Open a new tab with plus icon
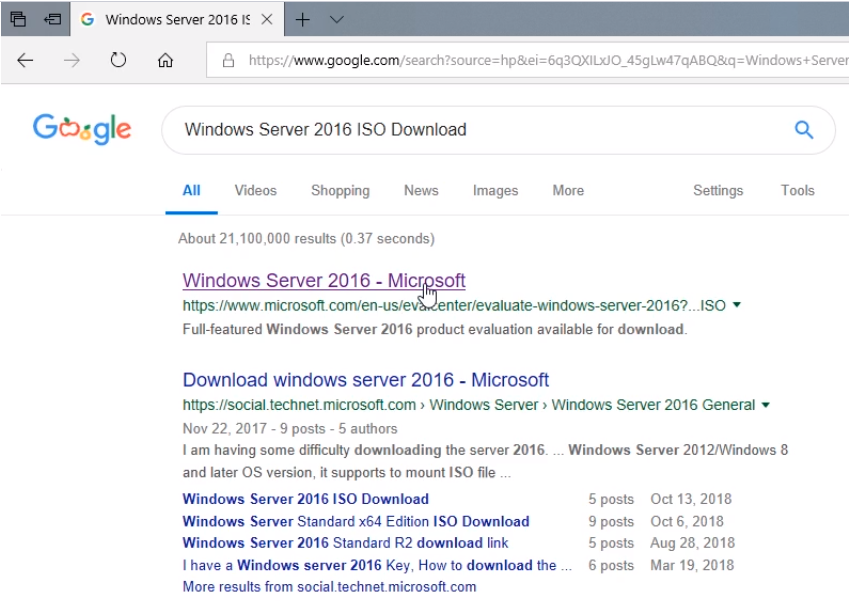Screen dimensions: 849x615 [303, 19]
